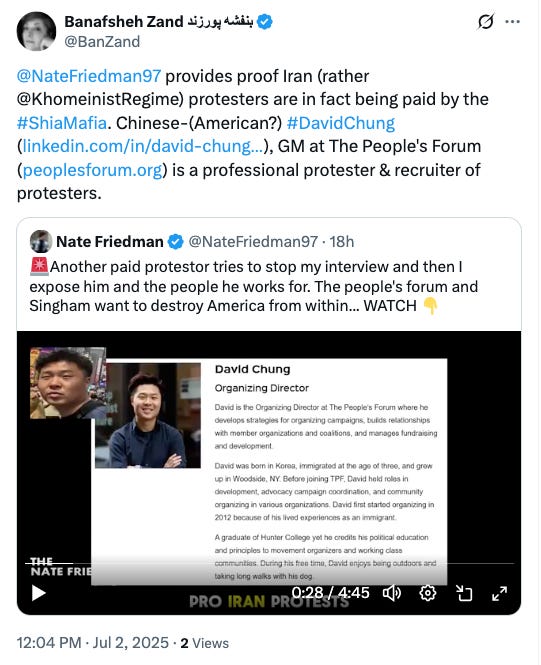Viewport: 541px width, 665px height.
Task: Open the #DavidChung hashtag
Action: point(341,123)
